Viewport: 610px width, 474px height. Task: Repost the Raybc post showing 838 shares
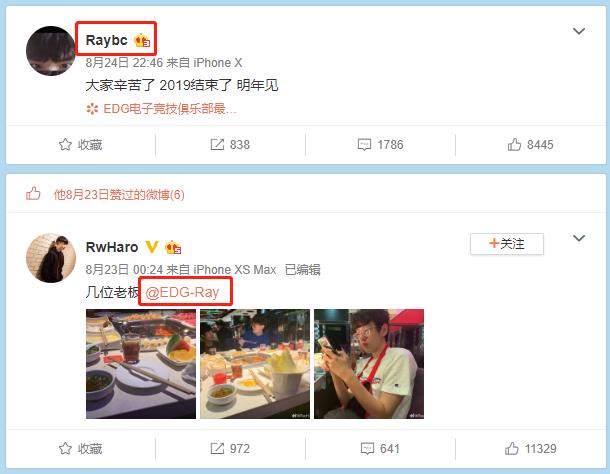(x=230, y=145)
